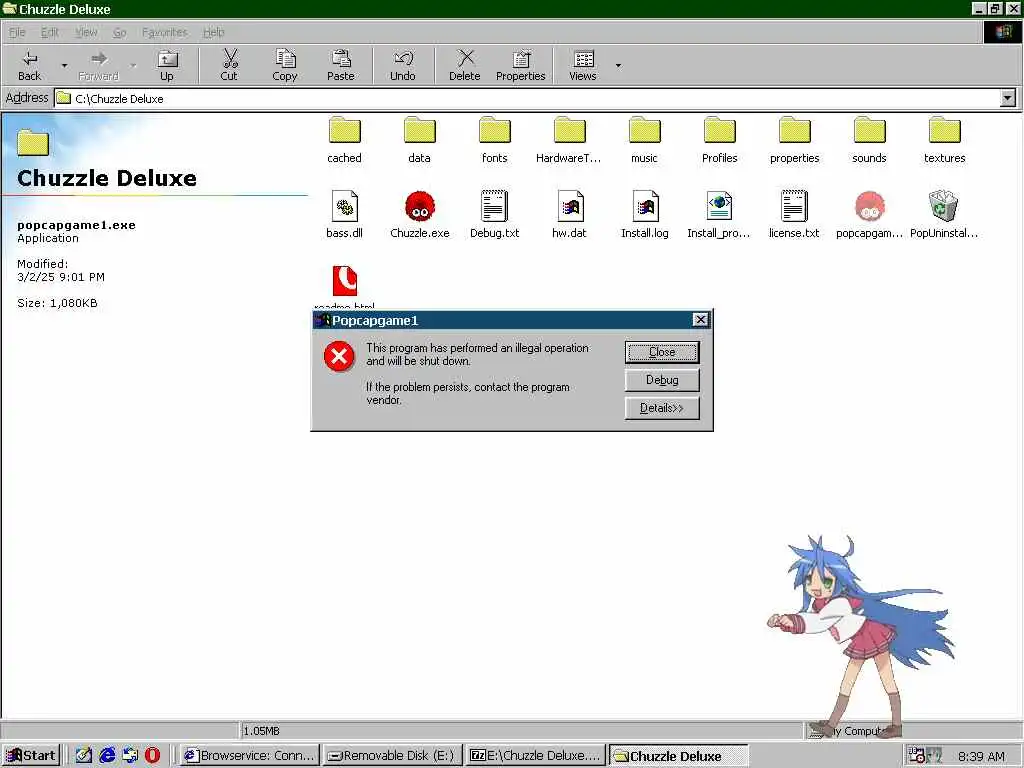Close the Popcapgame1 dialog with X
This screenshot has width=1024, height=768.
click(700, 319)
